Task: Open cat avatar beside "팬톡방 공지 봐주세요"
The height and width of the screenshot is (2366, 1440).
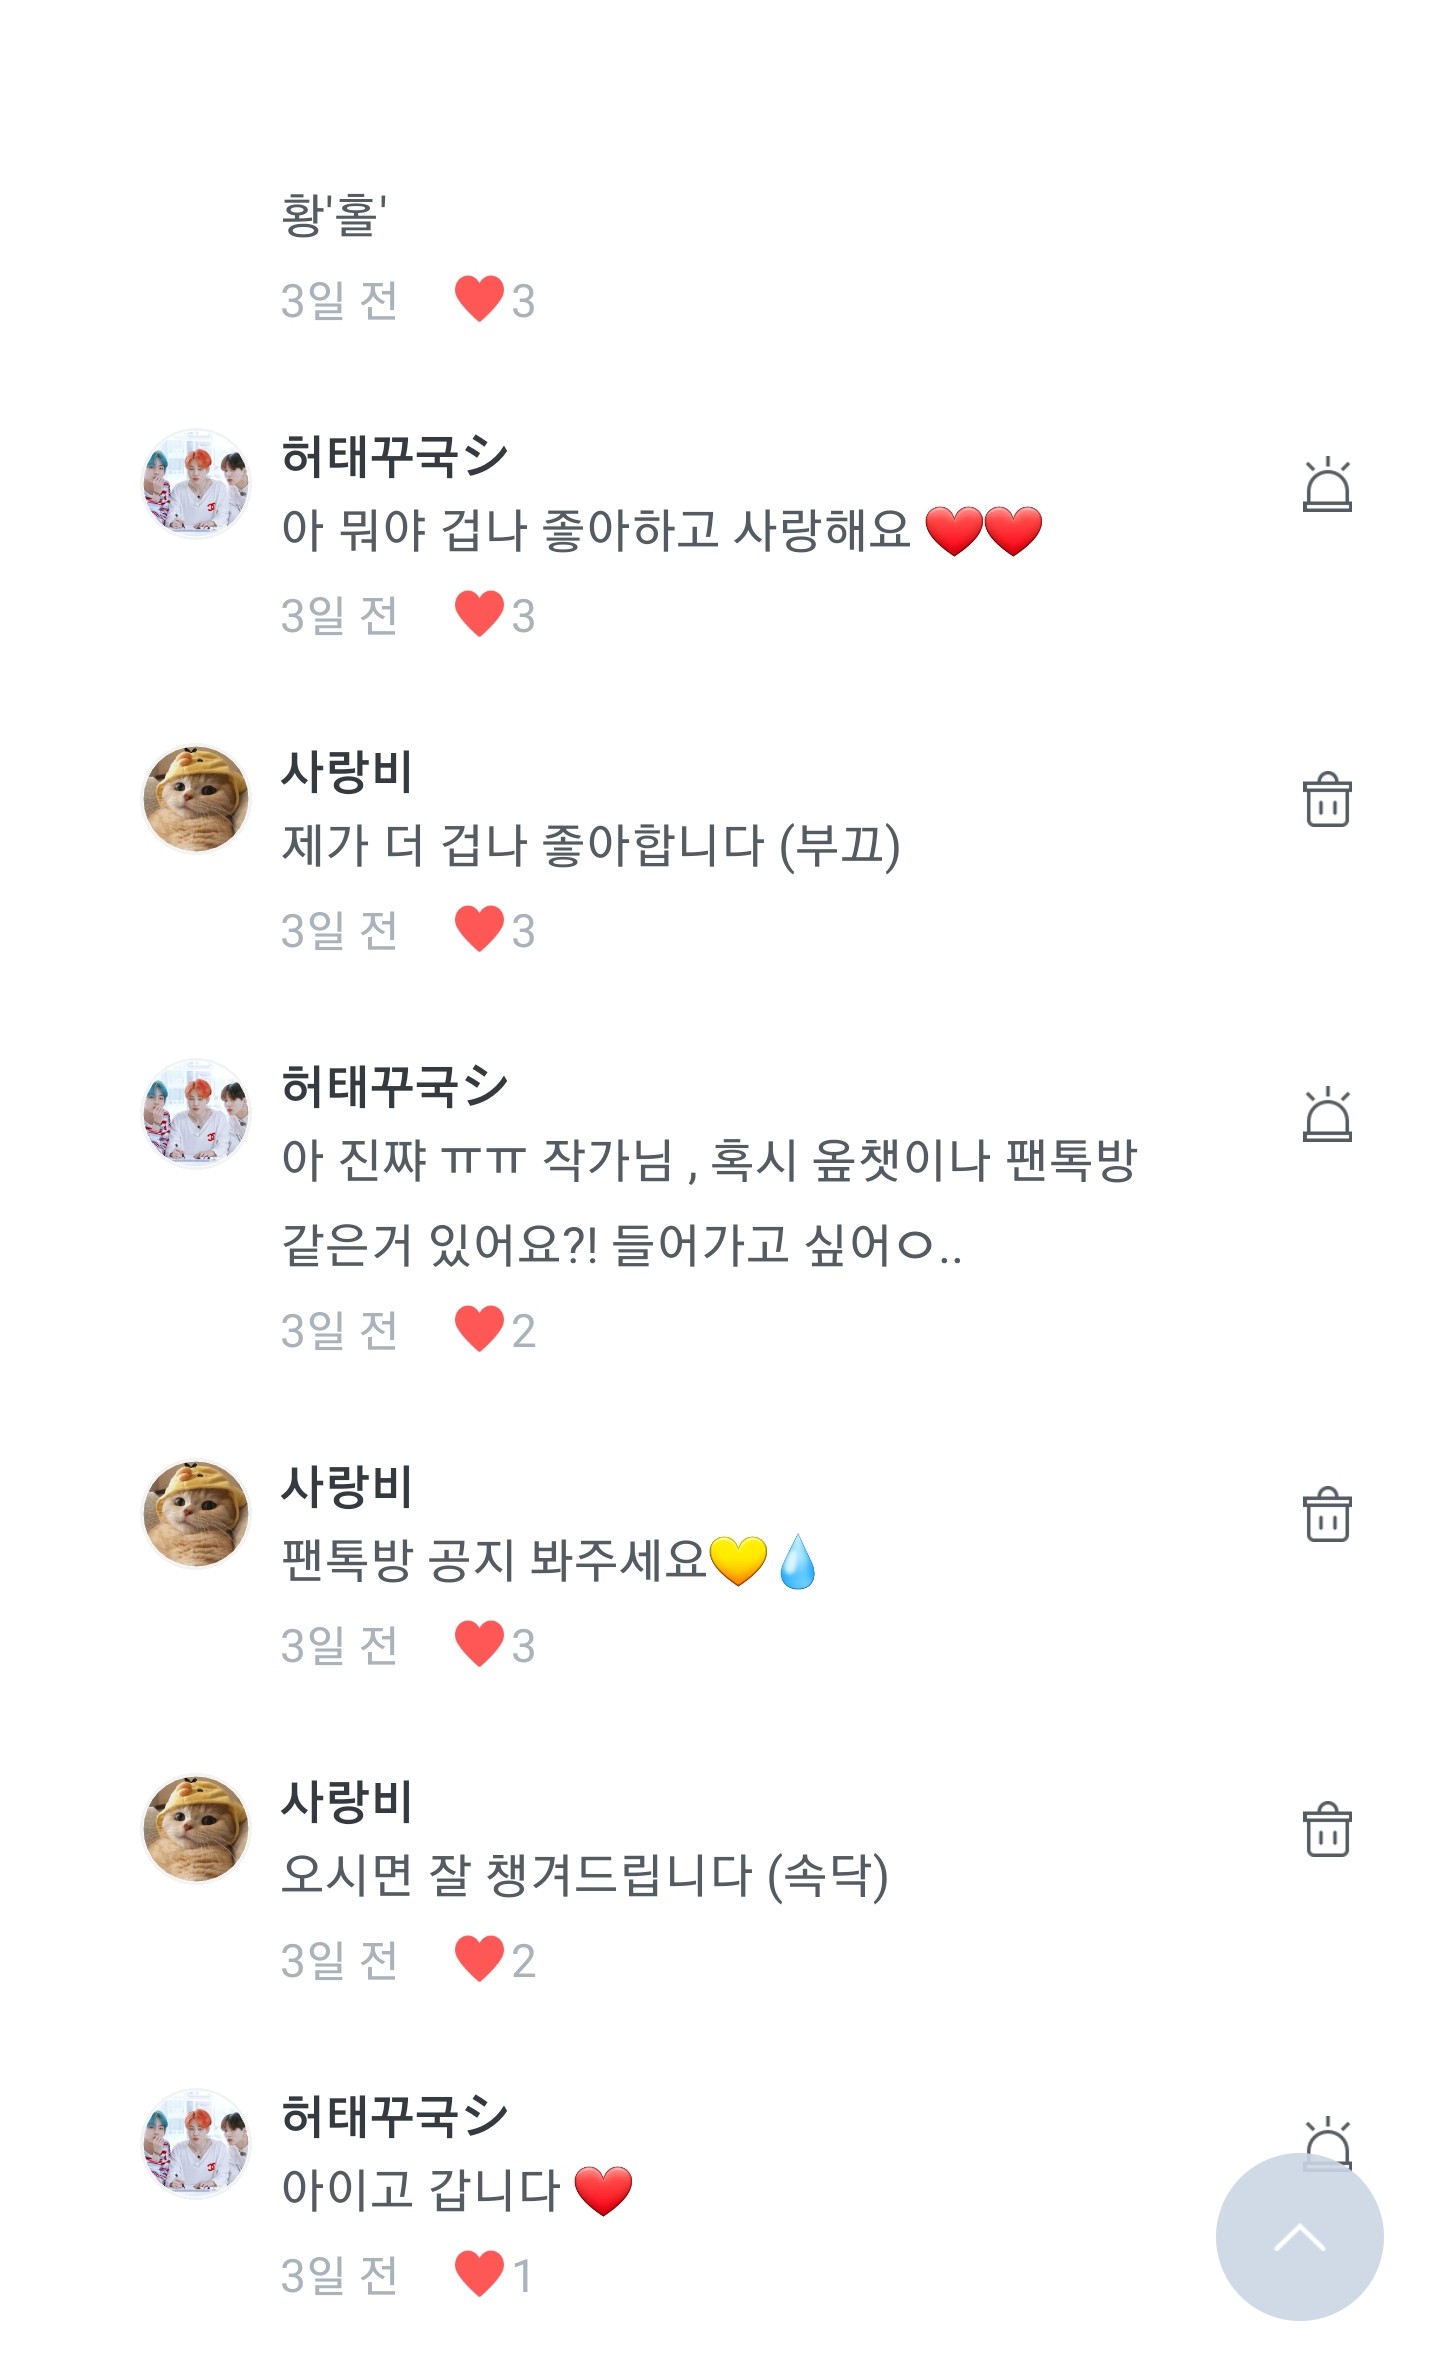Action: coord(196,1515)
